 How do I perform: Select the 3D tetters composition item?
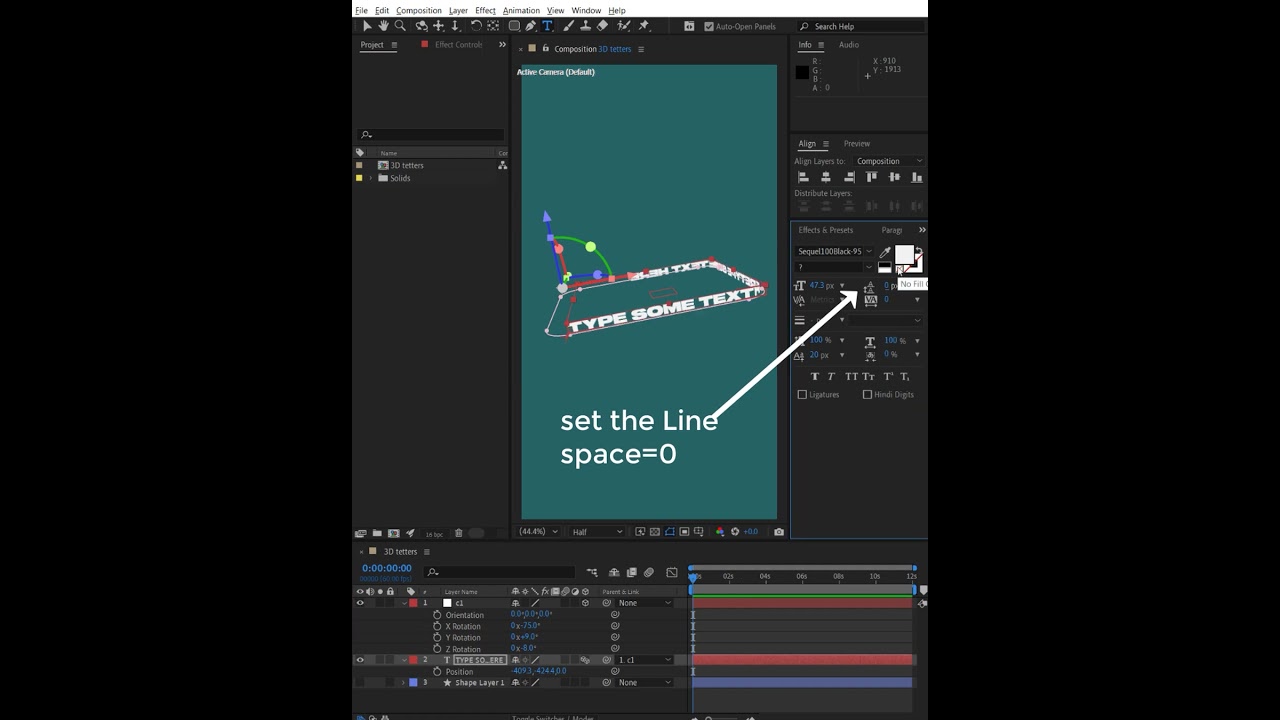(407, 166)
